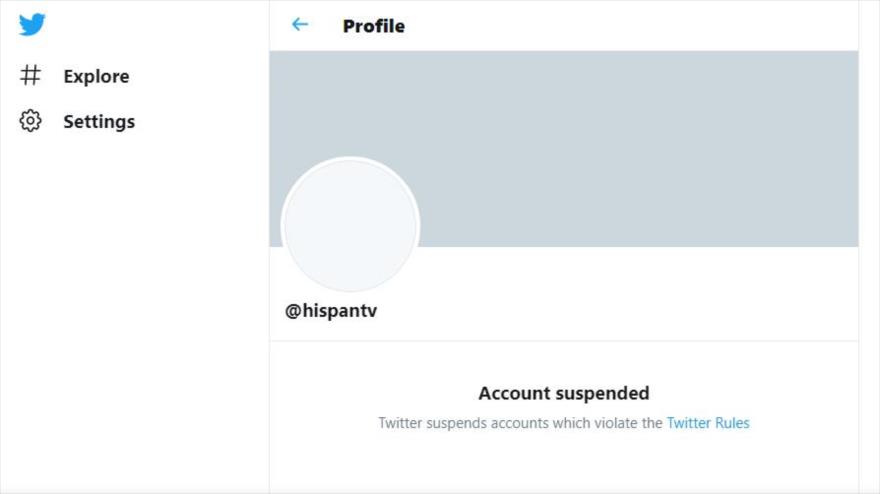Open the Twitter Rules link
This screenshot has width=880, height=494.
708,423
